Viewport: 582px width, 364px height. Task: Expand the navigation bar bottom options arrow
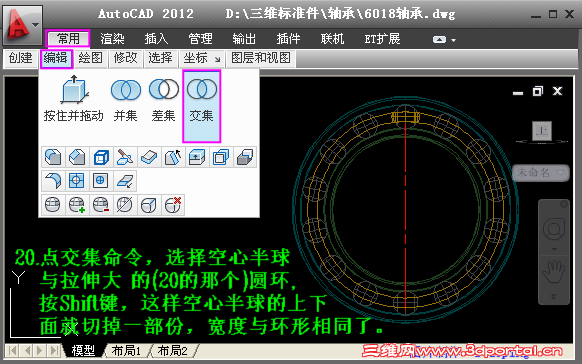point(554,296)
